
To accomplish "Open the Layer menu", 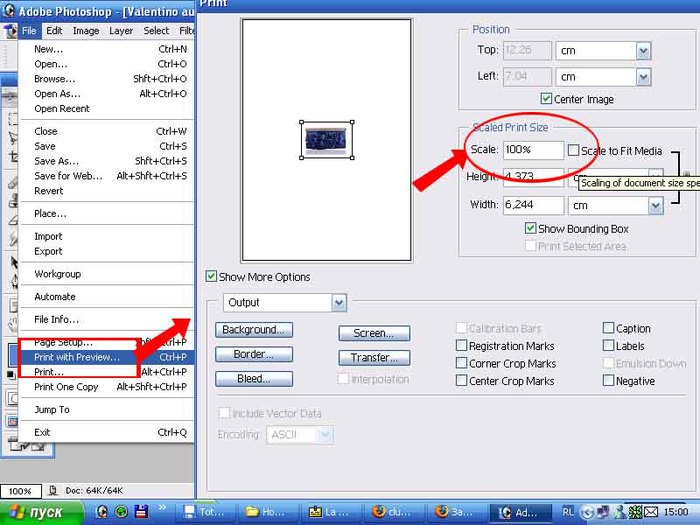I will 121,31.
